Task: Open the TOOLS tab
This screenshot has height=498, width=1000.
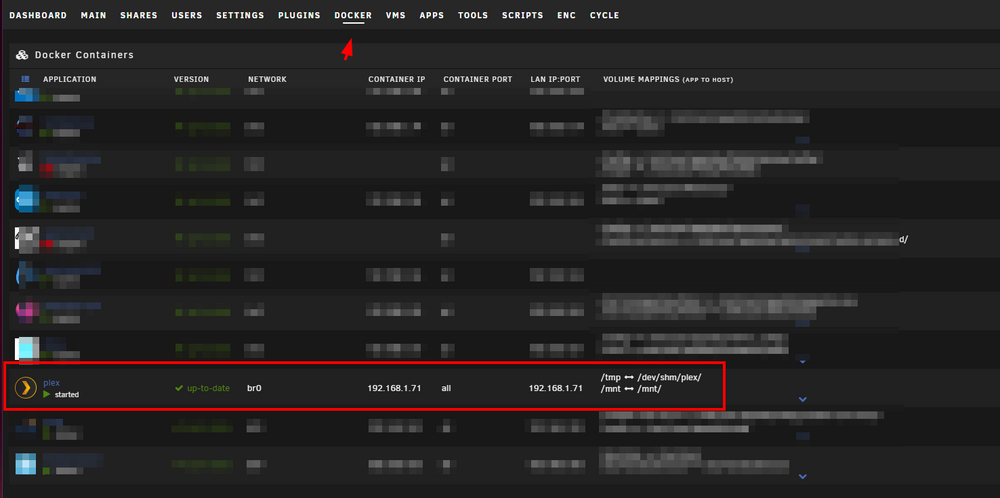Action: coord(473,15)
